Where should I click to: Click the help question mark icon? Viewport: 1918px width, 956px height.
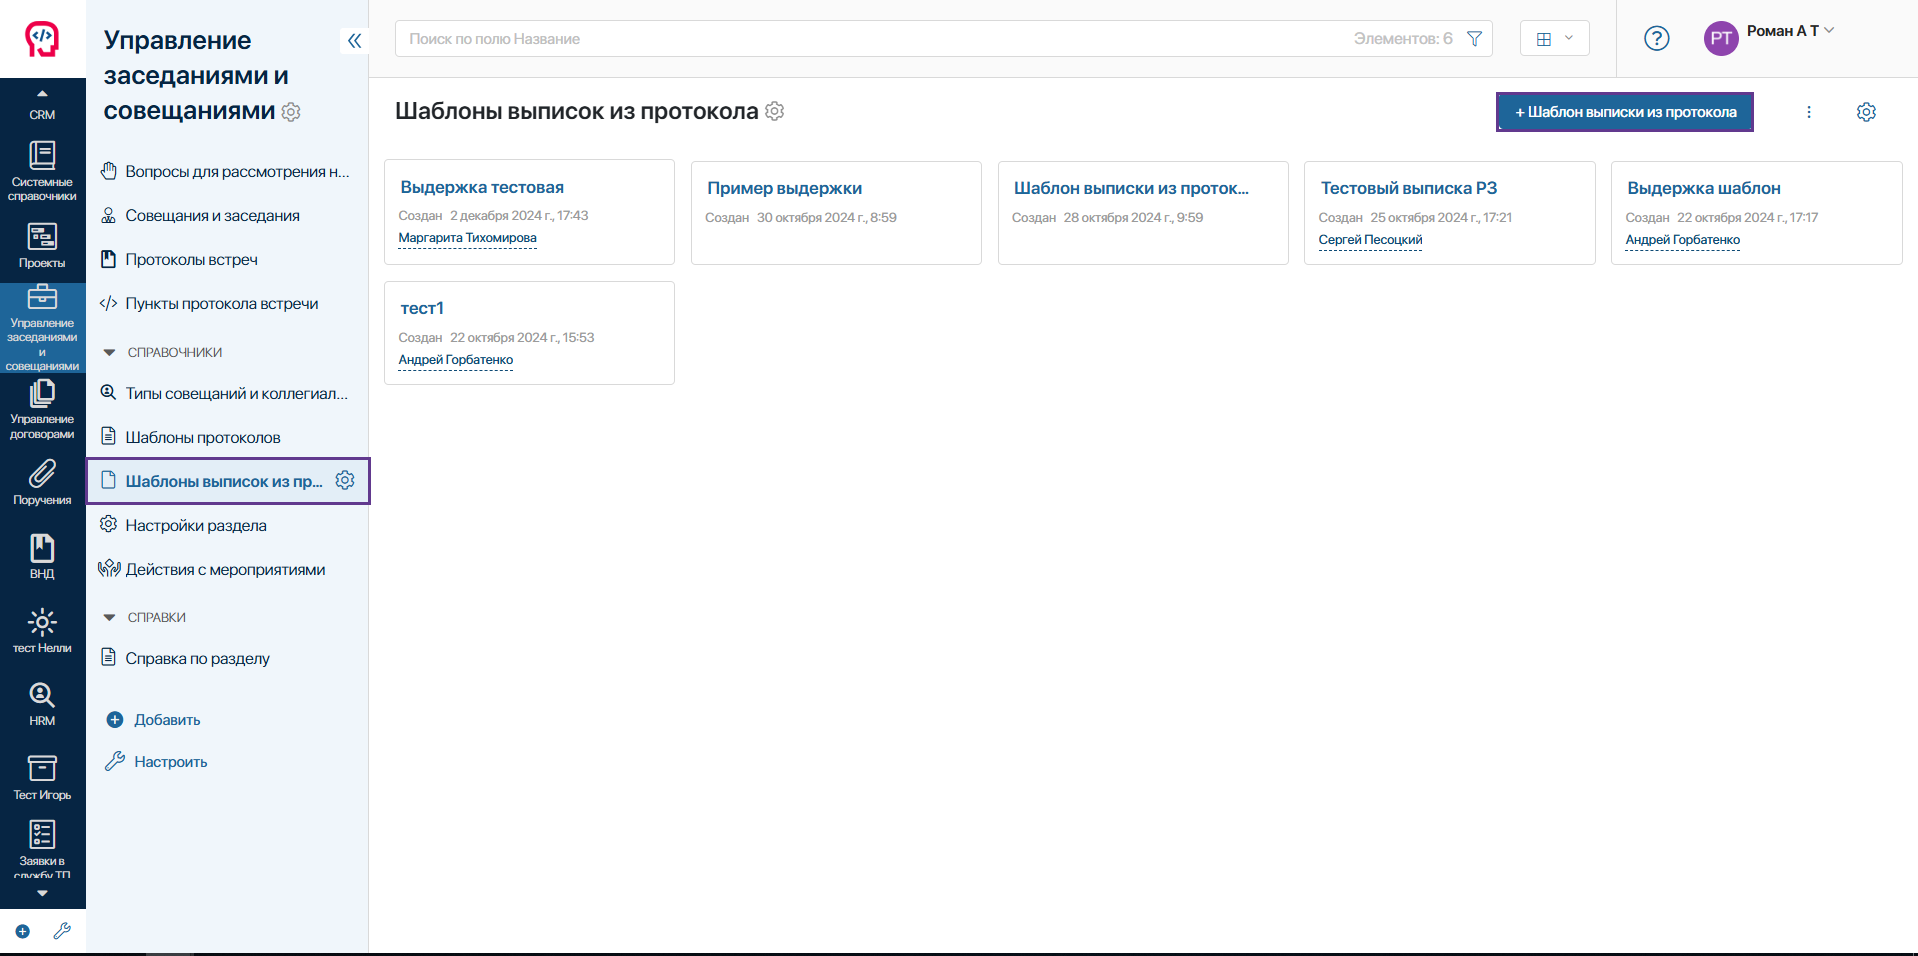pos(1656,38)
